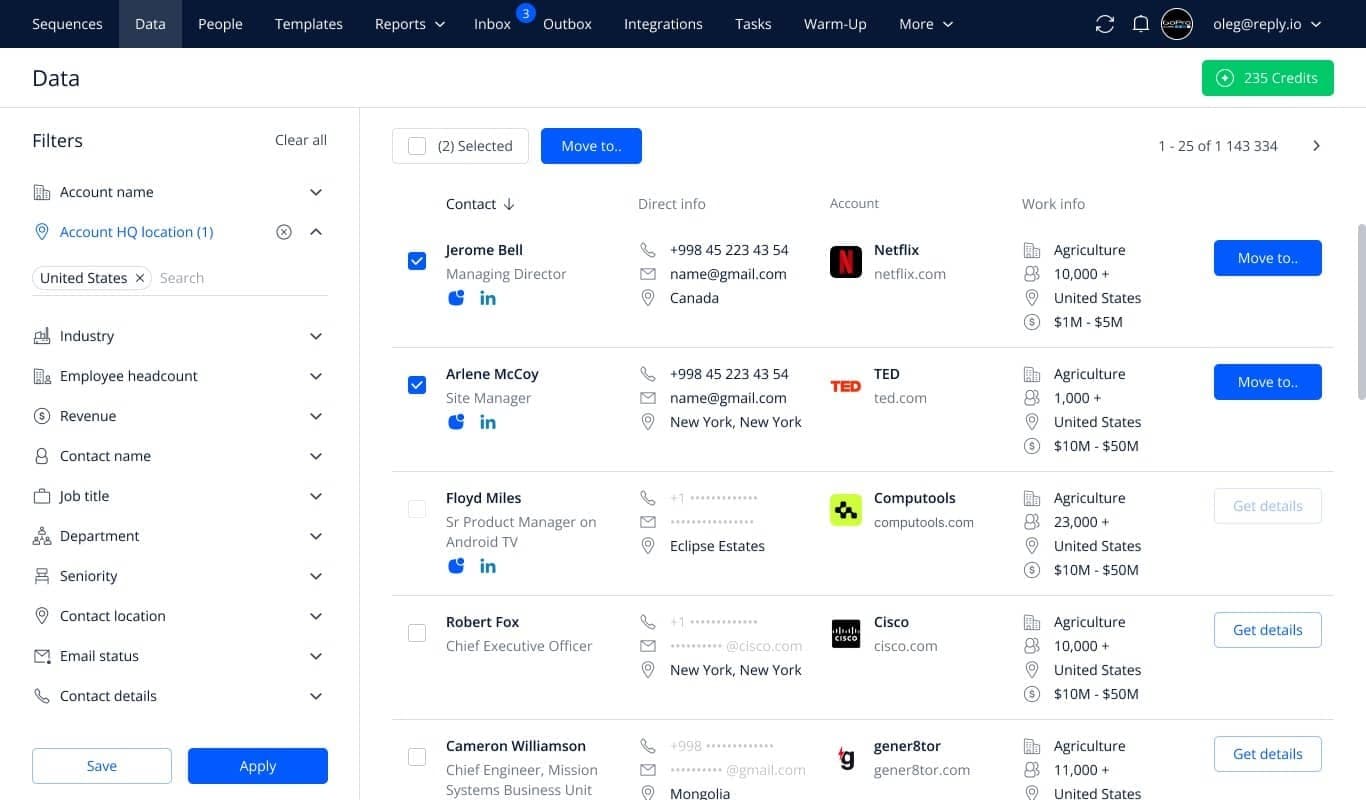Open the Inbox tab
The height and width of the screenshot is (800, 1366).
pyautogui.click(x=491, y=23)
